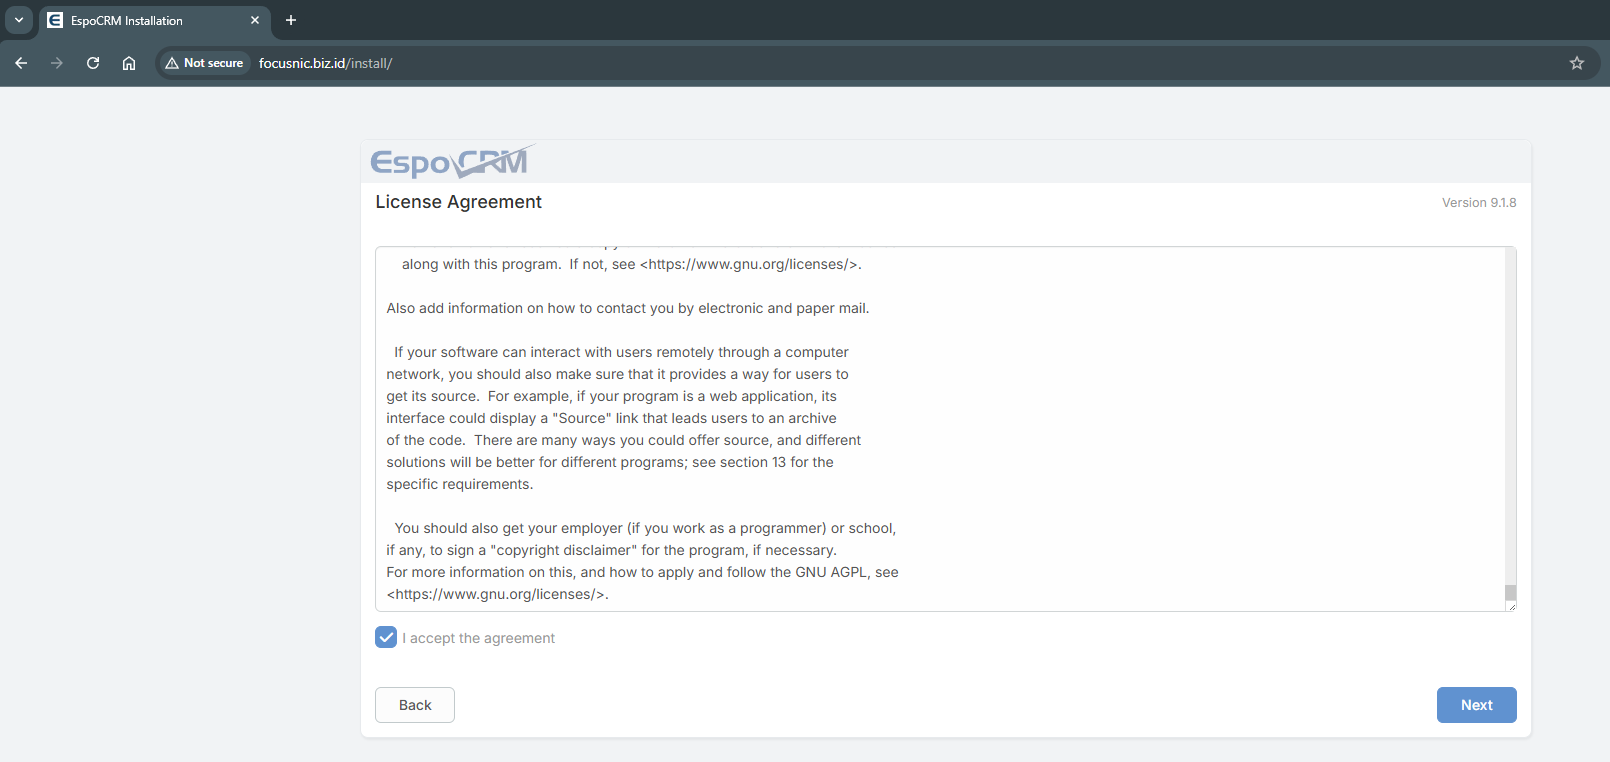This screenshot has height=762, width=1610.
Task: Show the Not secure site info
Action: [x=205, y=63]
